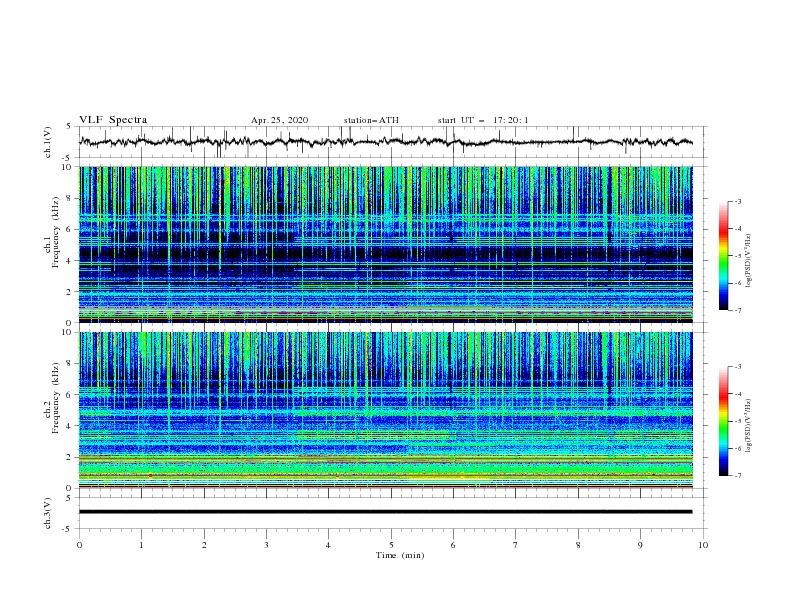Click the 10 minute tick on time axis
The width and height of the screenshot is (792, 612).
point(703,545)
